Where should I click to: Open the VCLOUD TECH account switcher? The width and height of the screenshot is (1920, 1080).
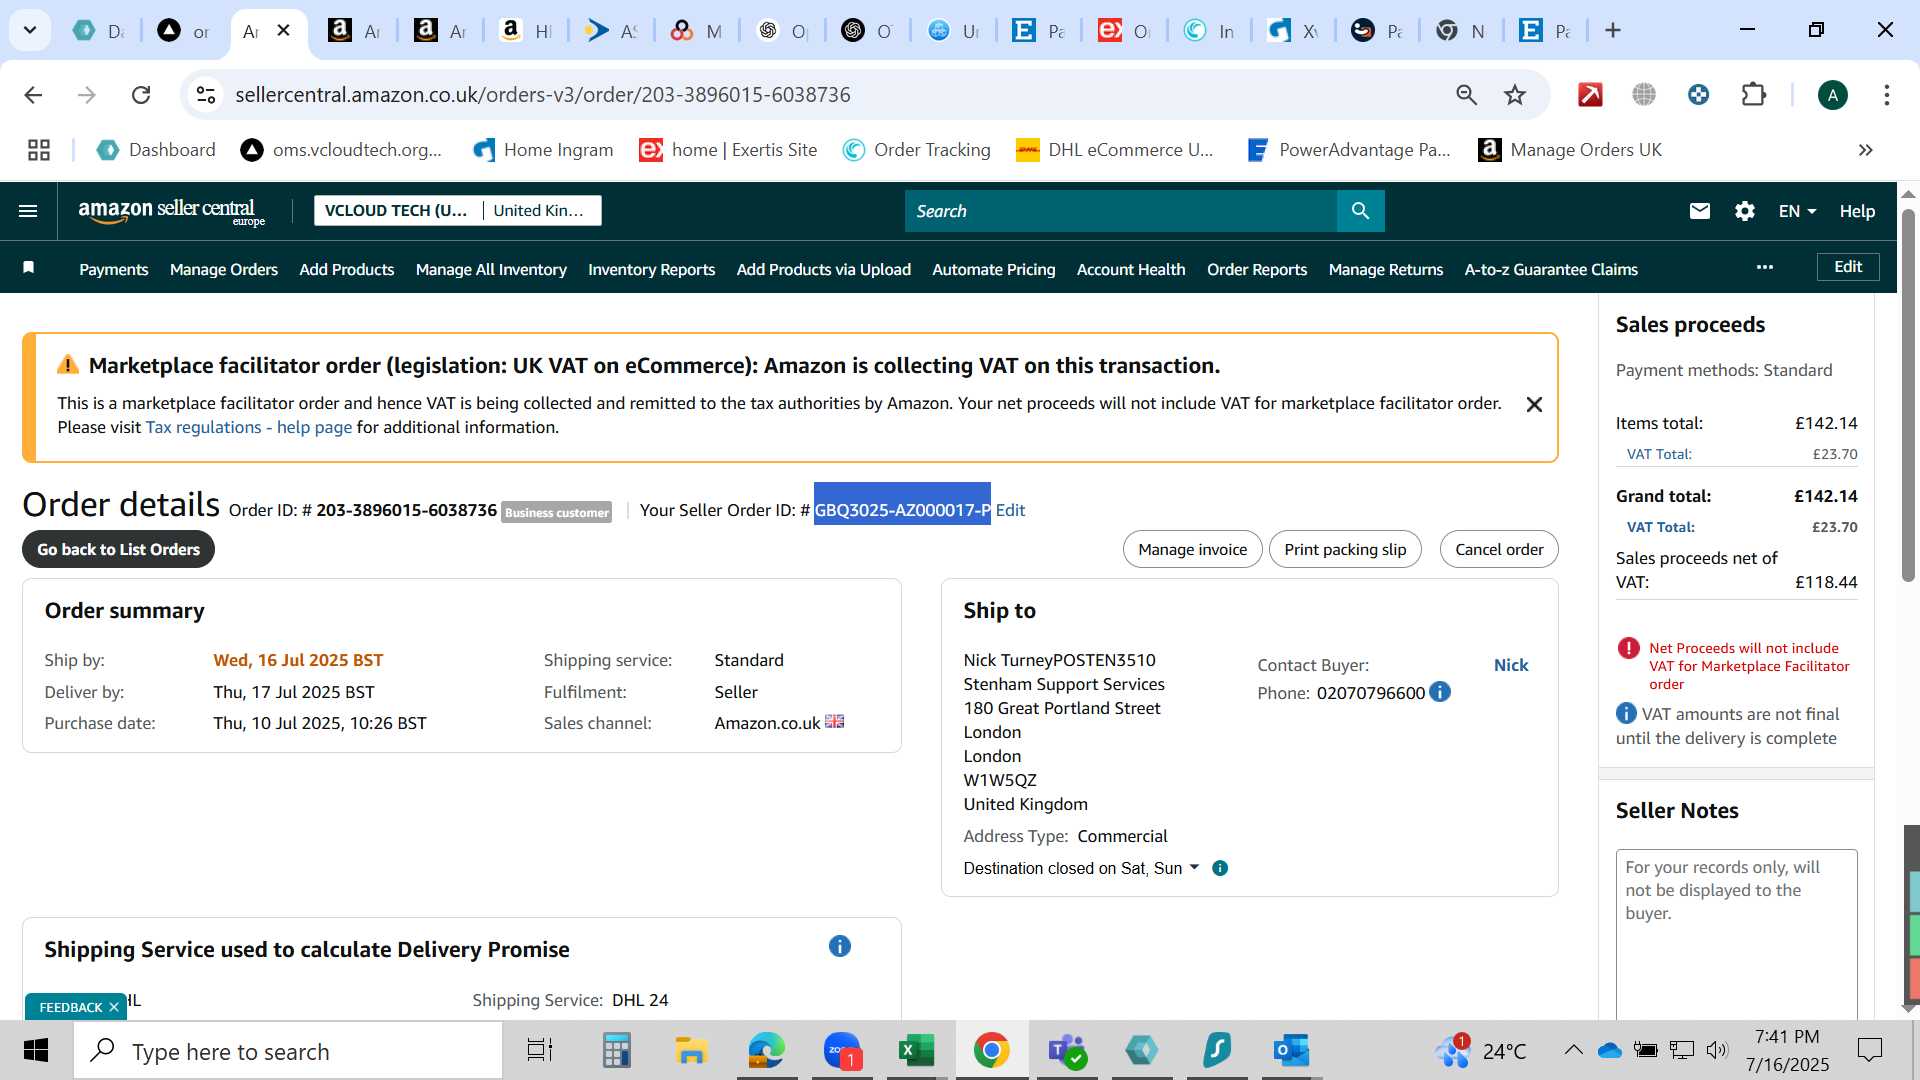[458, 211]
